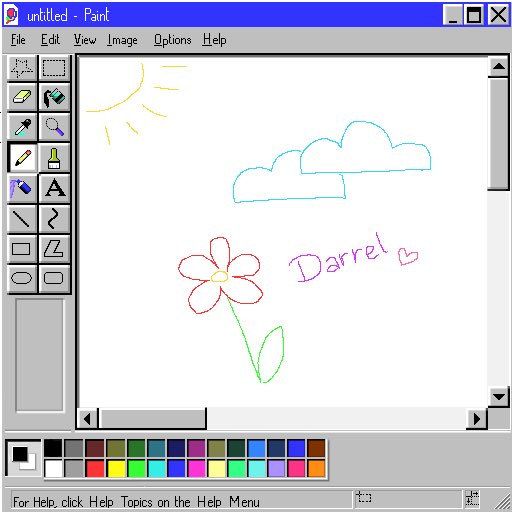Select the Rectangle shape tool
The width and height of the screenshot is (512, 512).
click(22, 249)
